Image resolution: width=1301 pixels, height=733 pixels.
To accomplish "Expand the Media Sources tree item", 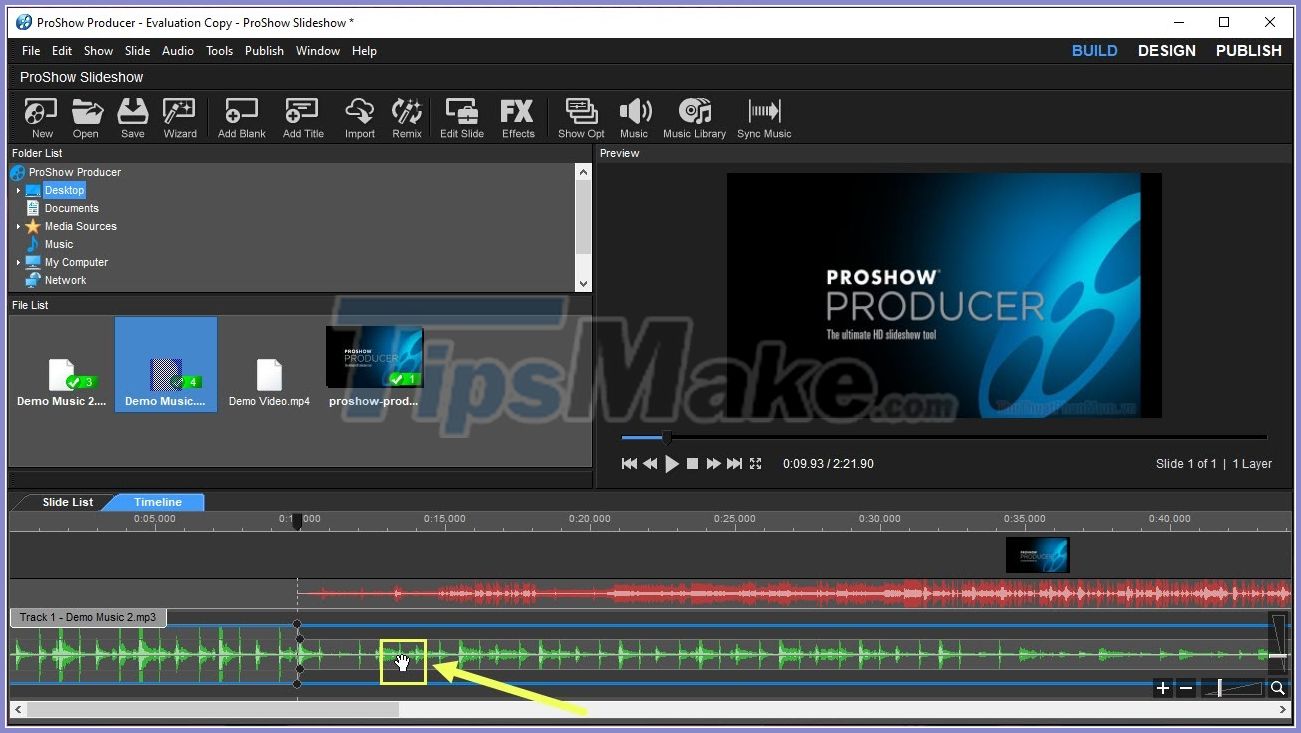I will (17, 226).
